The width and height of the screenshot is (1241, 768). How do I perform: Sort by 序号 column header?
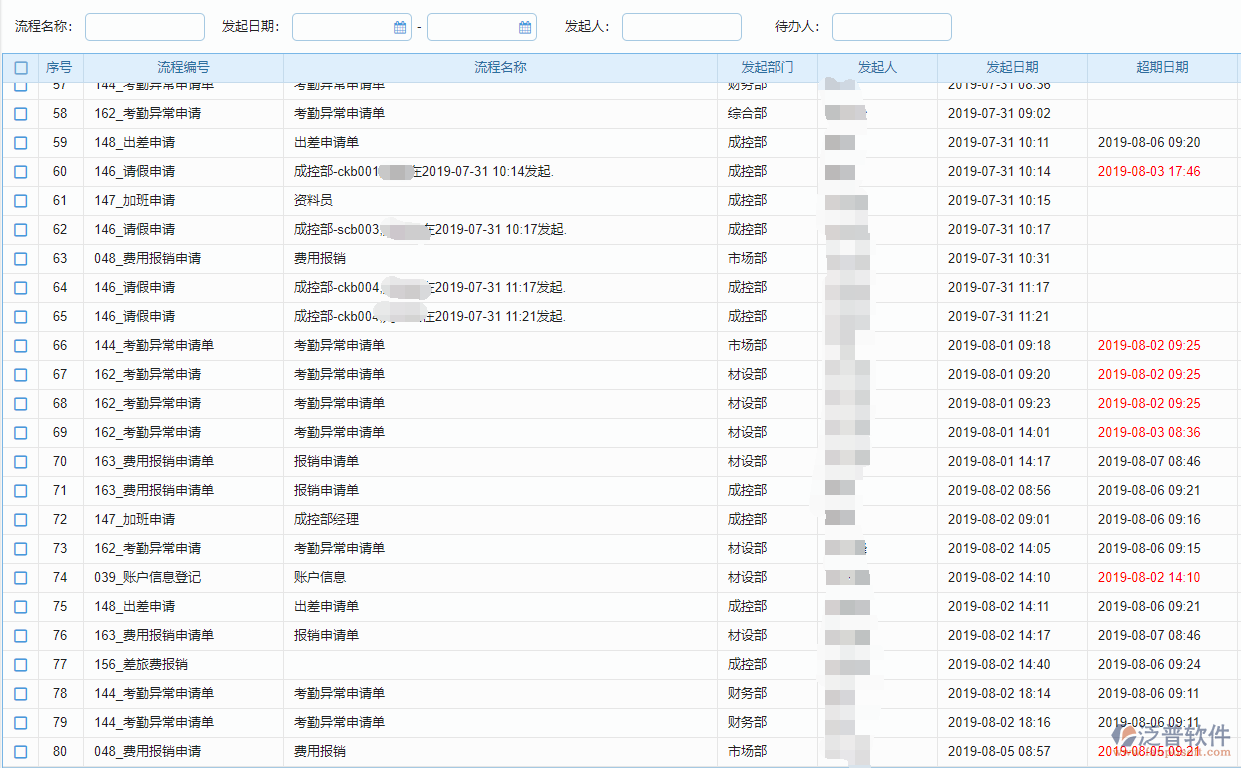click(x=60, y=68)
